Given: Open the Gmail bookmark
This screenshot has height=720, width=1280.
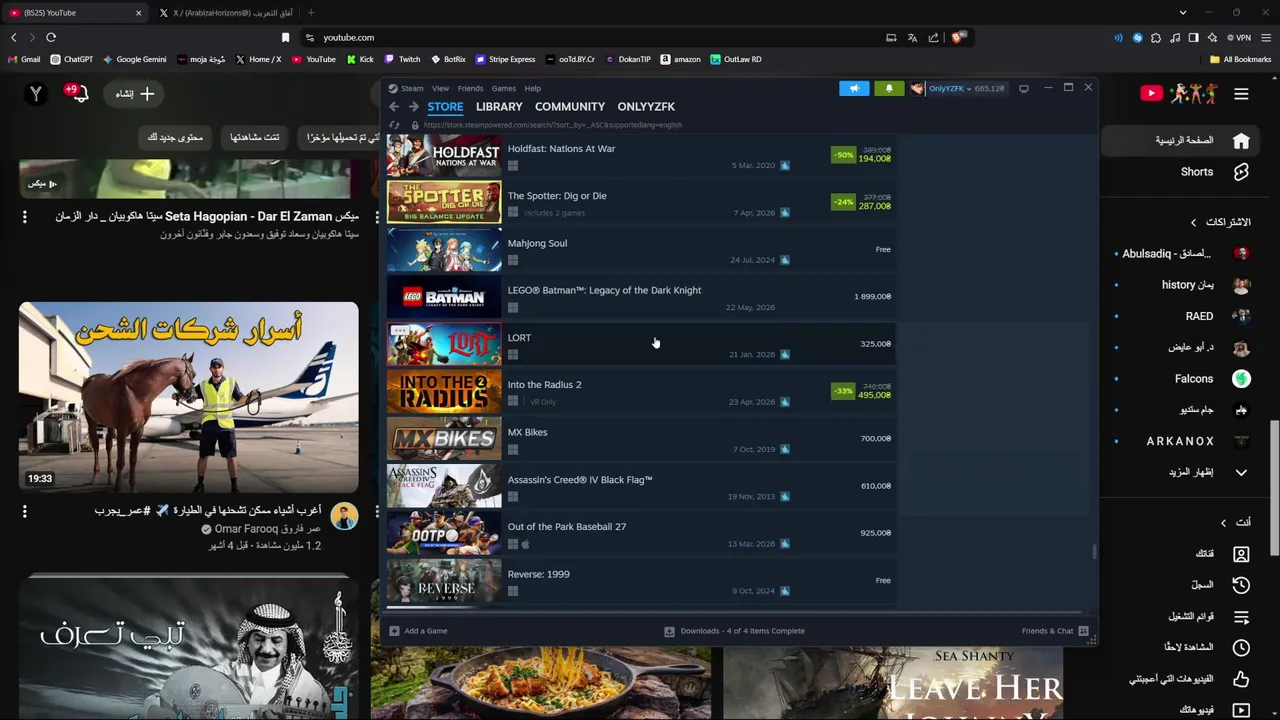Looking at the screenshot, I should pyautogui.click(x=24, y=59).
